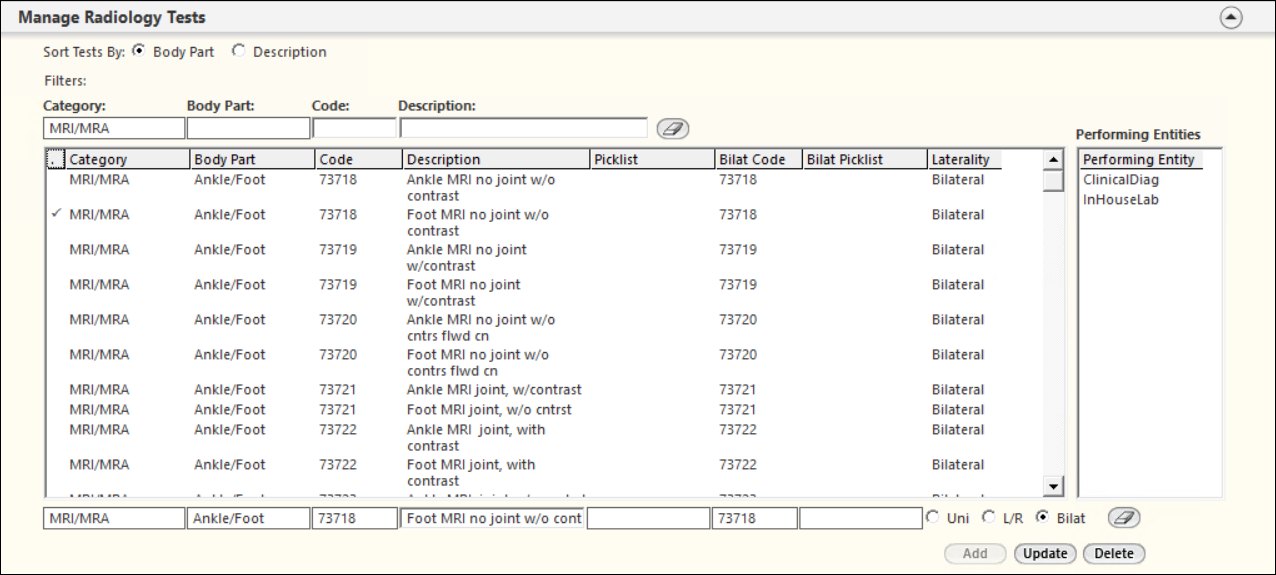Click the Bilat Code column header
The image size is (1276, 575).
coord(759,159)
